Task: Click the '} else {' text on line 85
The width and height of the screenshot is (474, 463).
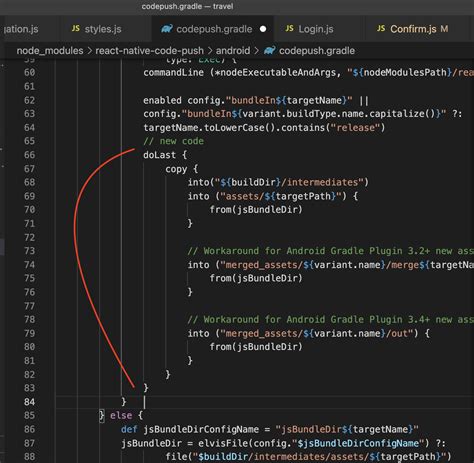Action: point(121,416)
